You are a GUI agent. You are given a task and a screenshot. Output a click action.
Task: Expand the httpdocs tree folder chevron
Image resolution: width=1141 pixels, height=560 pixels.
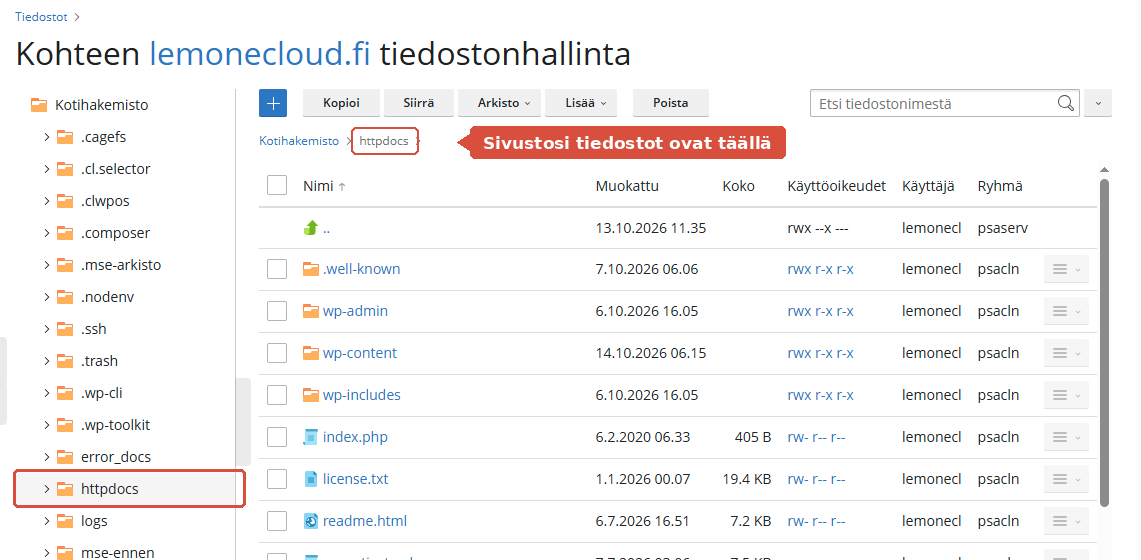[47, 489]
